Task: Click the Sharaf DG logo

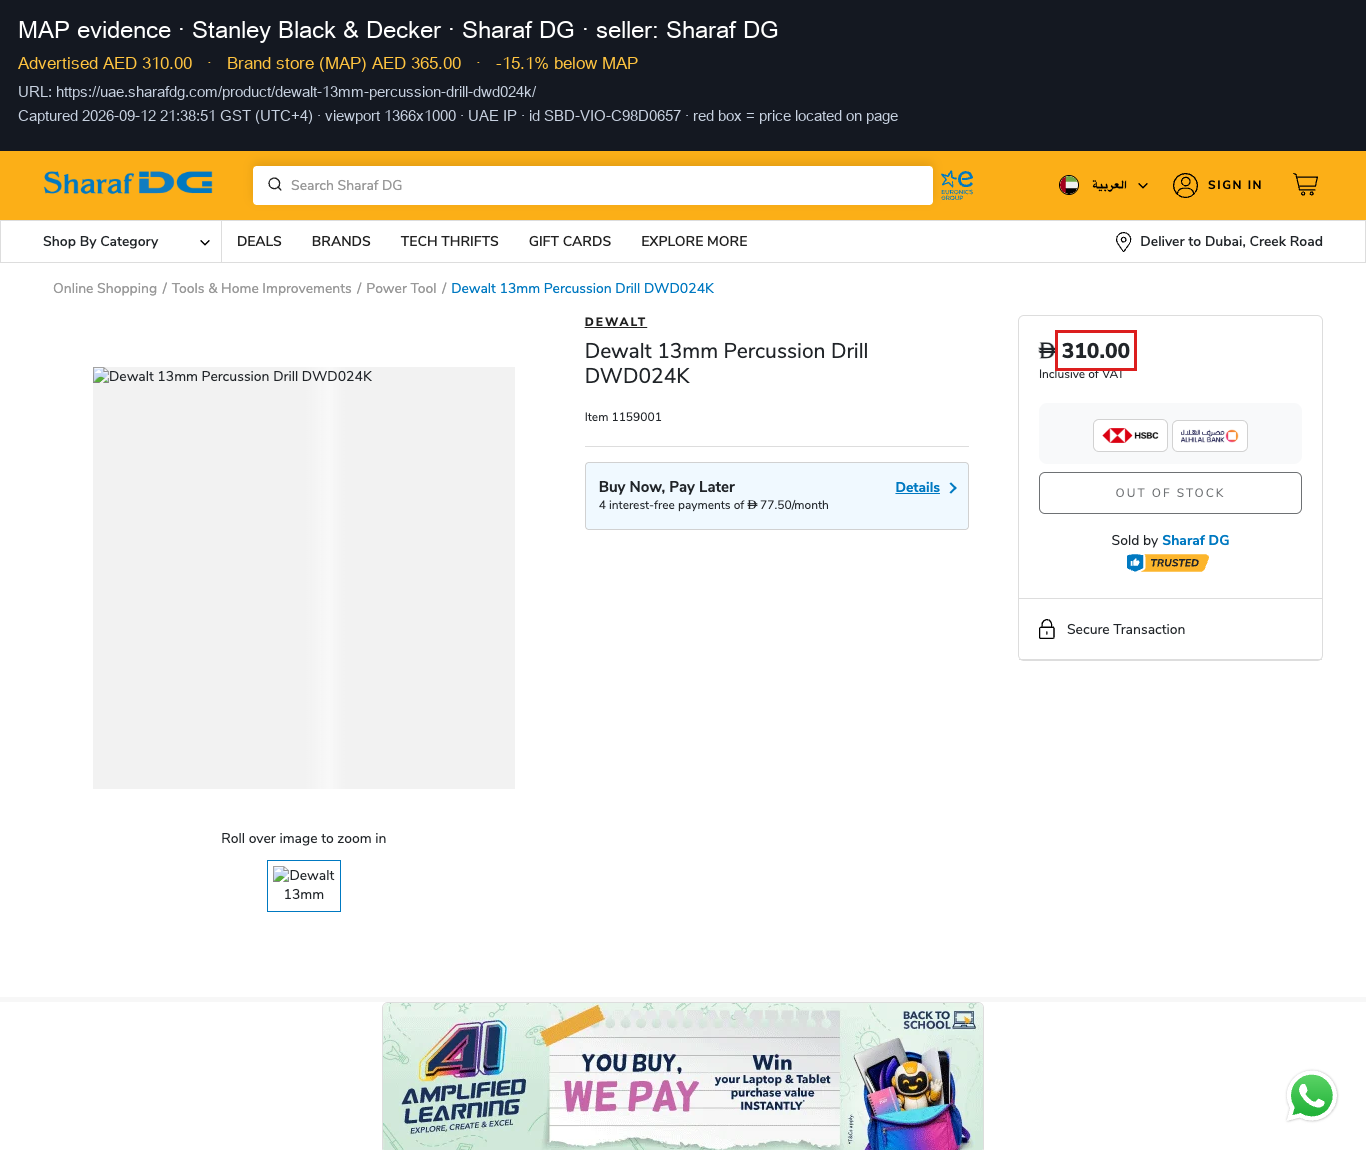Action: click(x=128, y=183)
